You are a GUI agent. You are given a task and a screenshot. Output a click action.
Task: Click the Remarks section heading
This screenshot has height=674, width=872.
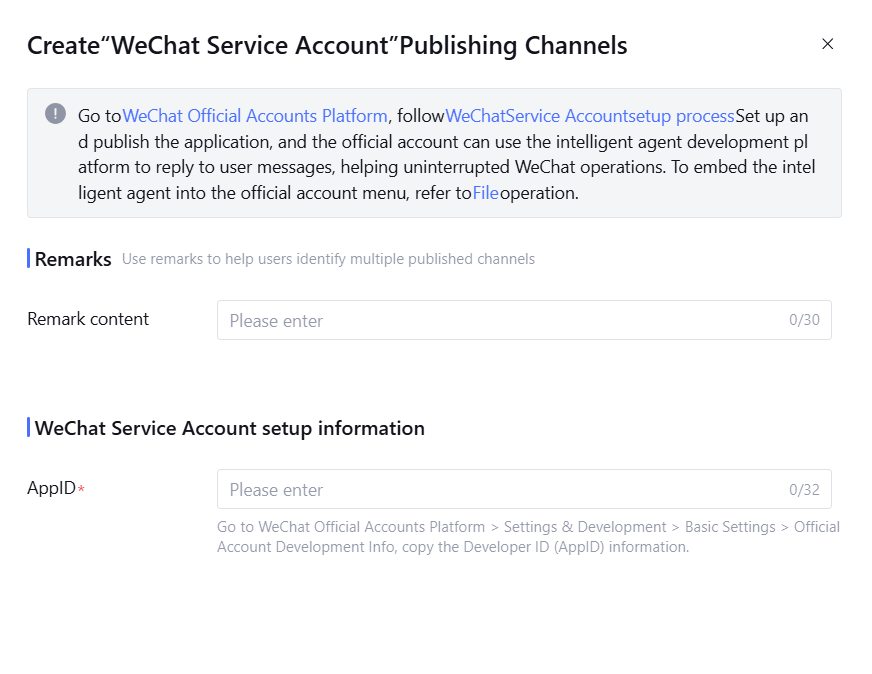pos(73,259)
